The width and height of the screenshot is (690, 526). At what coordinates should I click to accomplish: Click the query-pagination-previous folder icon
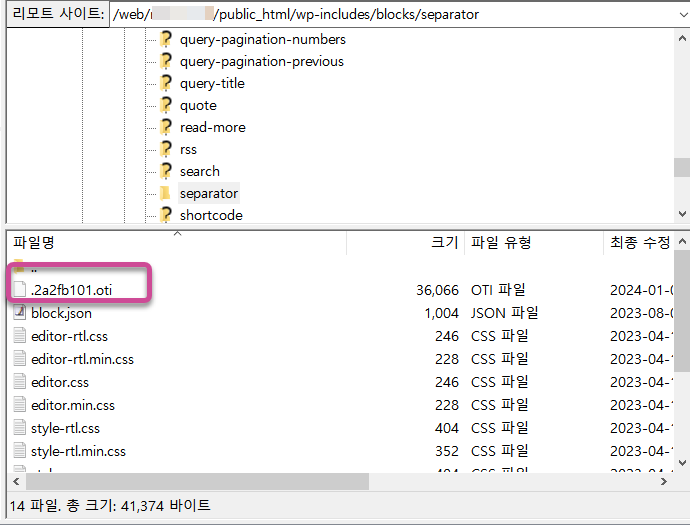coord(166,61)
